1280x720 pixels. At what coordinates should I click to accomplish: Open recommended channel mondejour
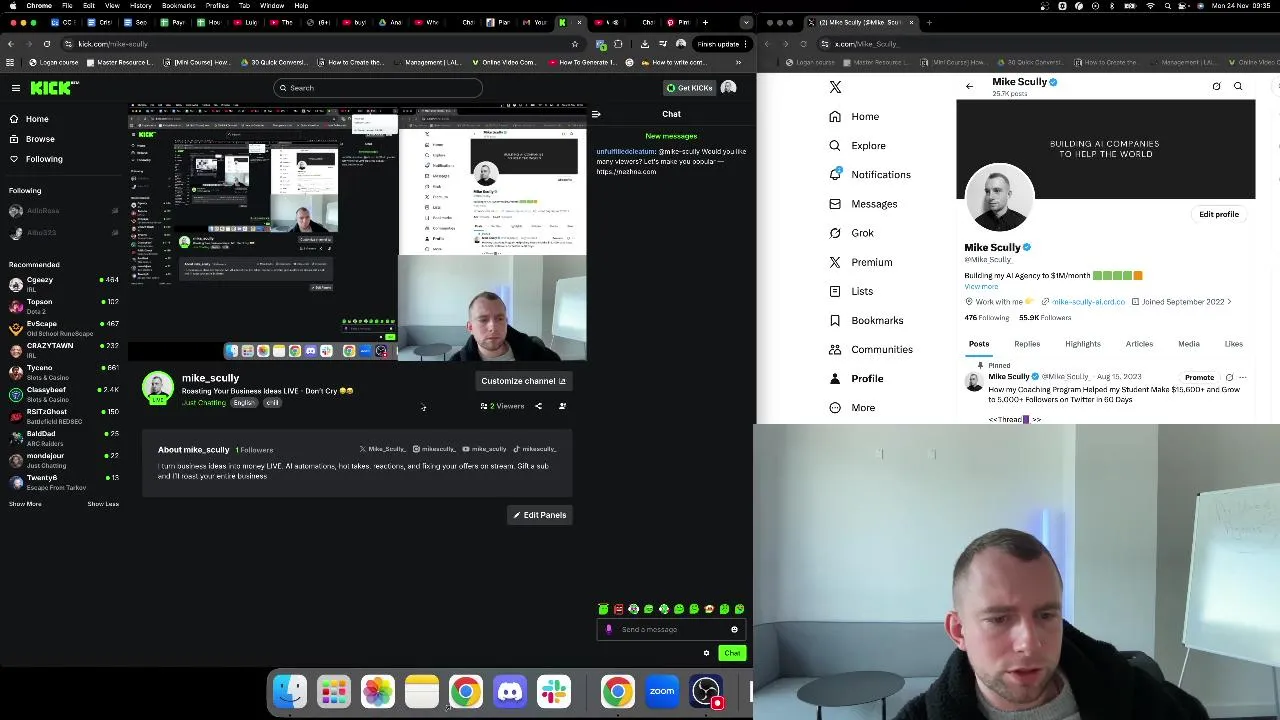(63, 460)
